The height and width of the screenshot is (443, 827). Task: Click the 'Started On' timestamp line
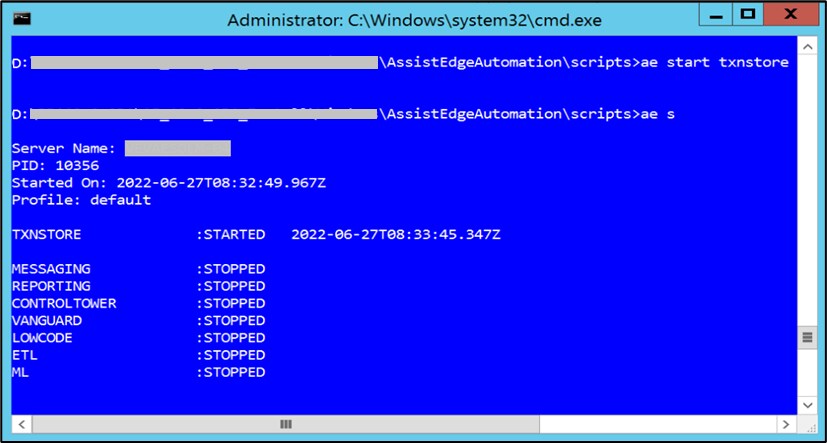click(169, 183)
